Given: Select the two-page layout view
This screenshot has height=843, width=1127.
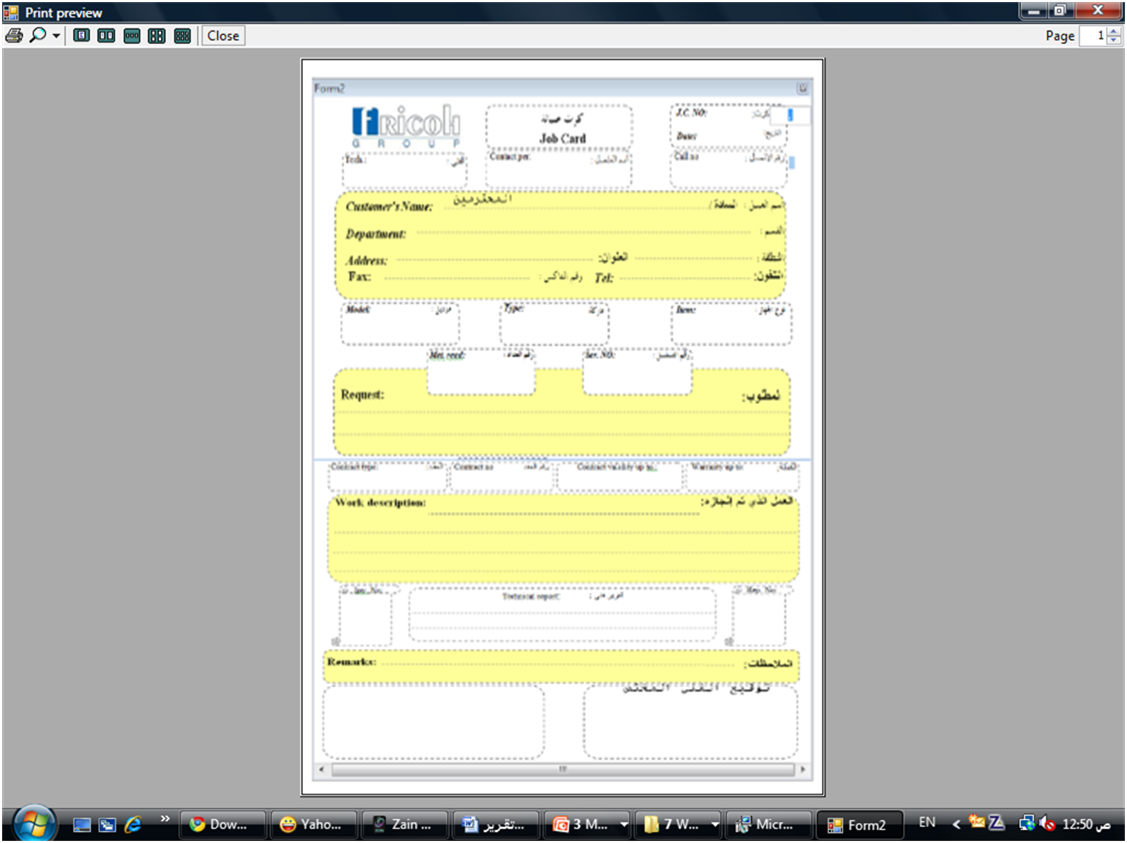Looking at the screenshot, I should (x=106, y=36).
